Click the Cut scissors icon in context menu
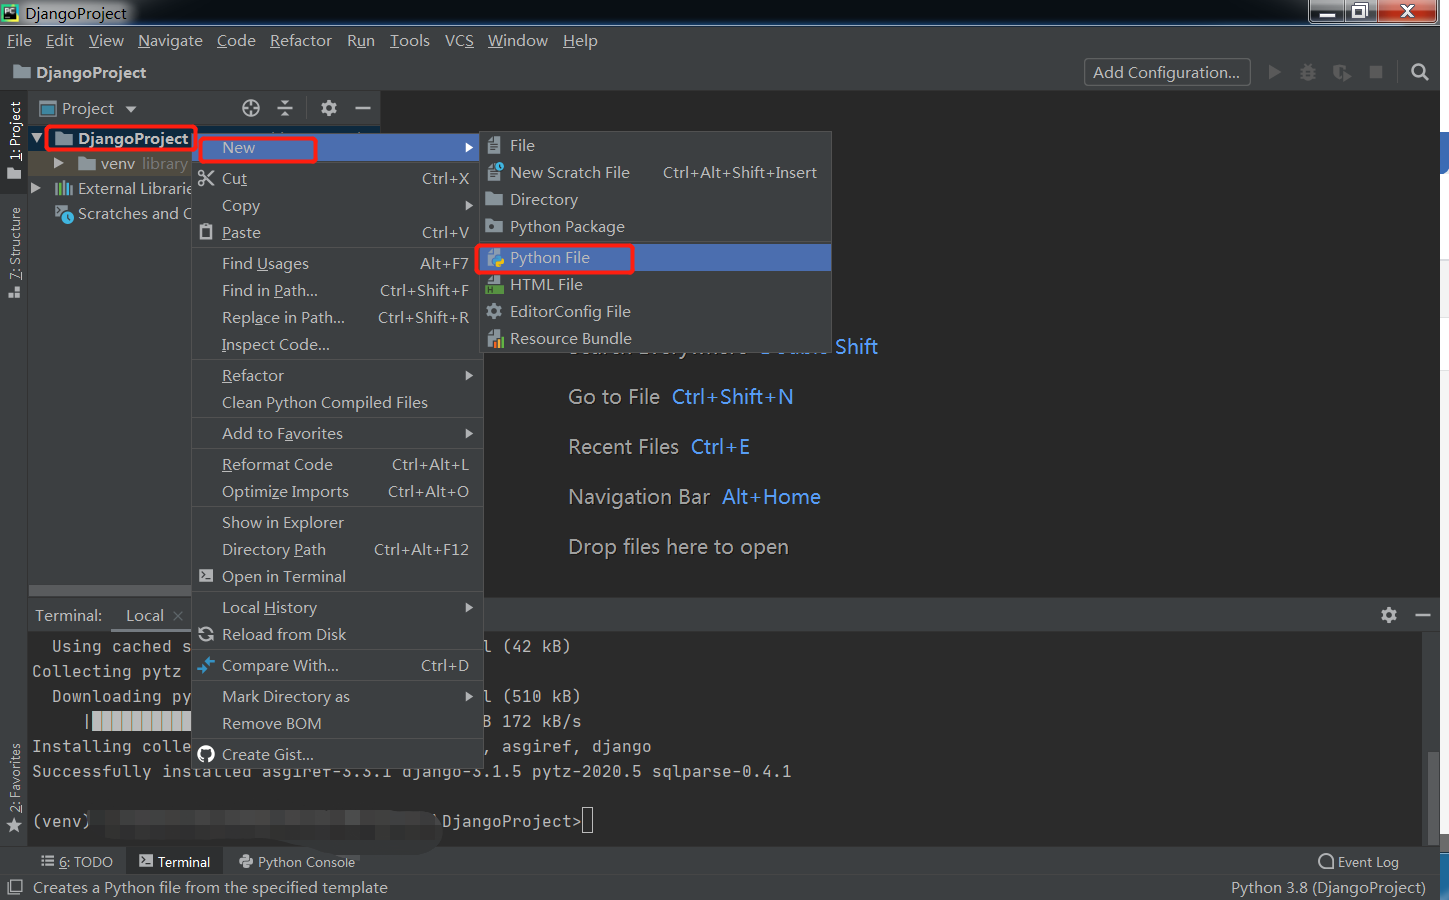Viewport: 1449px width, 900px height. [206, 178]
